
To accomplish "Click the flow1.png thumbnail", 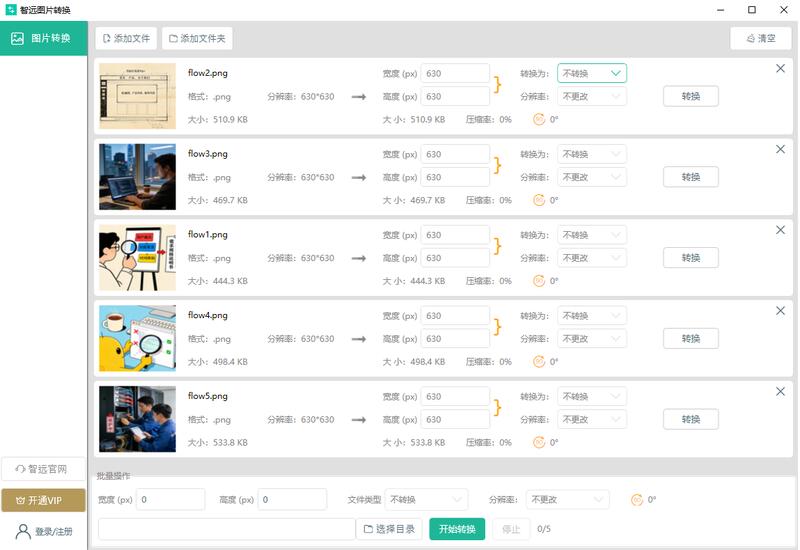I will click(x=137, y=258).
